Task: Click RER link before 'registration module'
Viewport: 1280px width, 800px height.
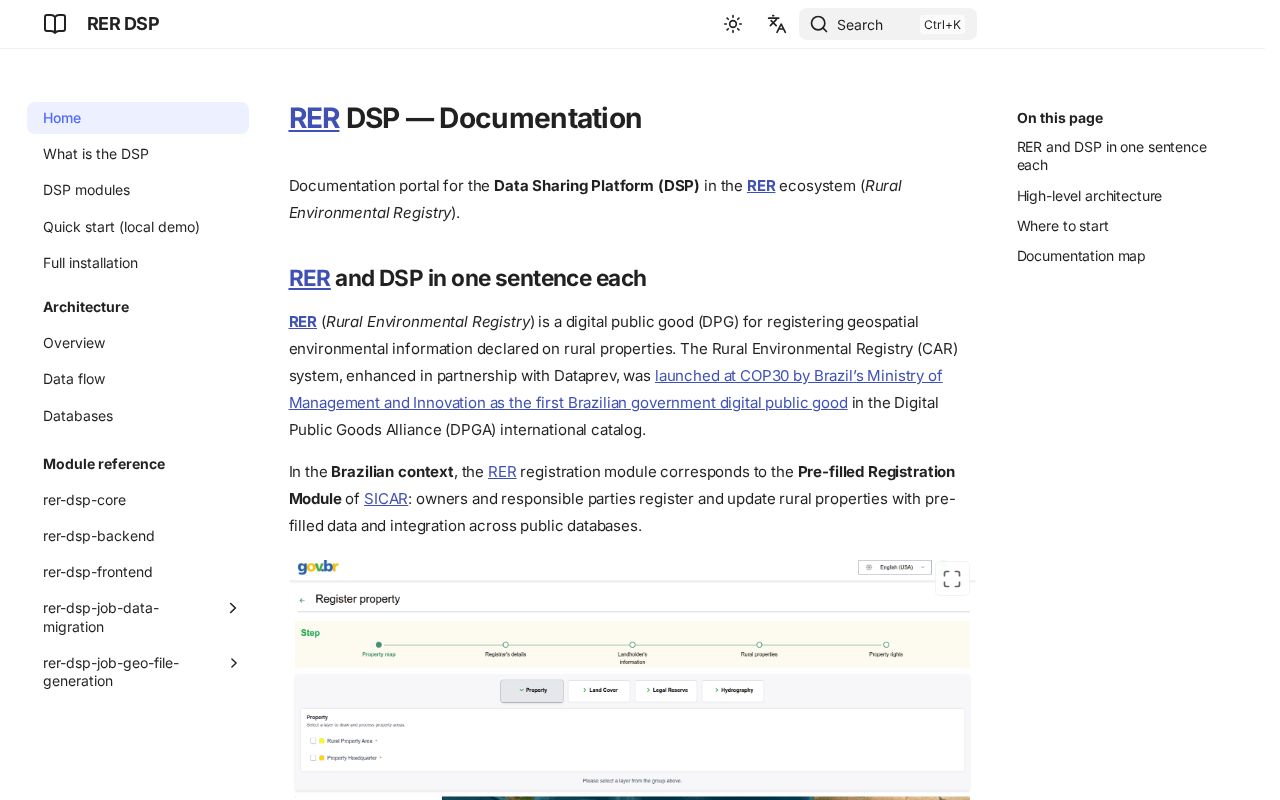Action: pos(502,471)
